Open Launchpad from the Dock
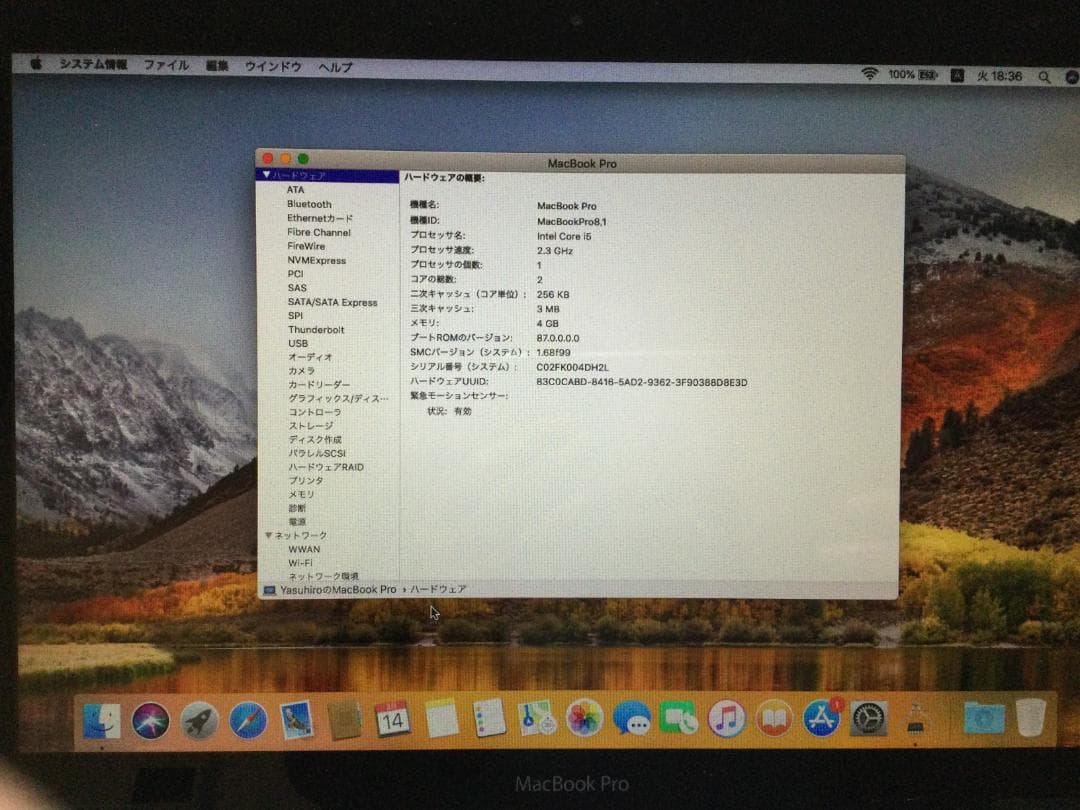Screen dimensions: 1080x810 pyautogui.click(x=198, y=719)
